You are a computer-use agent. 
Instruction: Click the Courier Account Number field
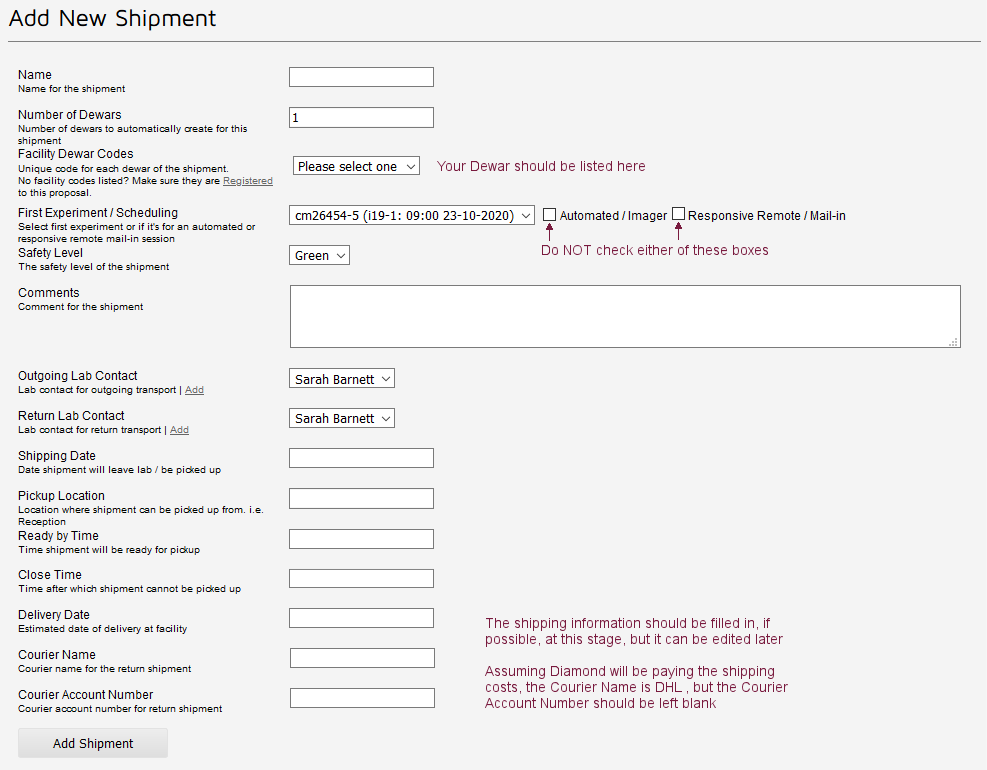pyautogui.click(x=361, y=697)
